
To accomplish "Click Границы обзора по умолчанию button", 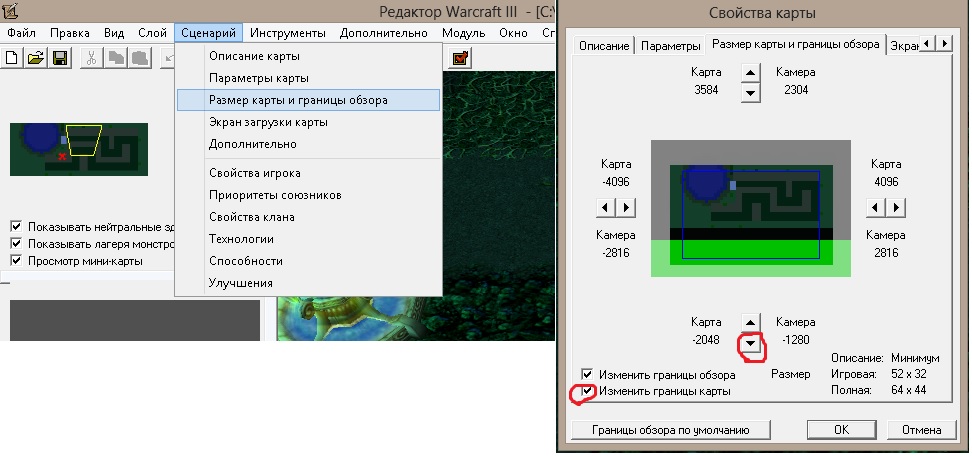I will pos(671,429).
